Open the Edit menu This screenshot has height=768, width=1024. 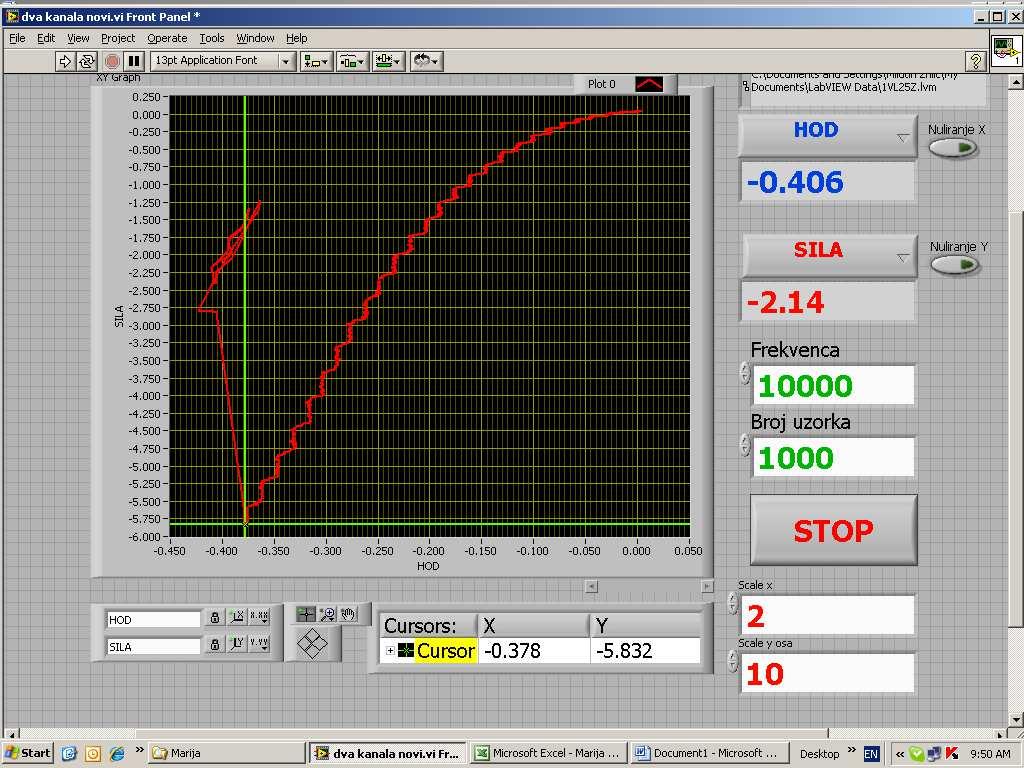(46, 38)
